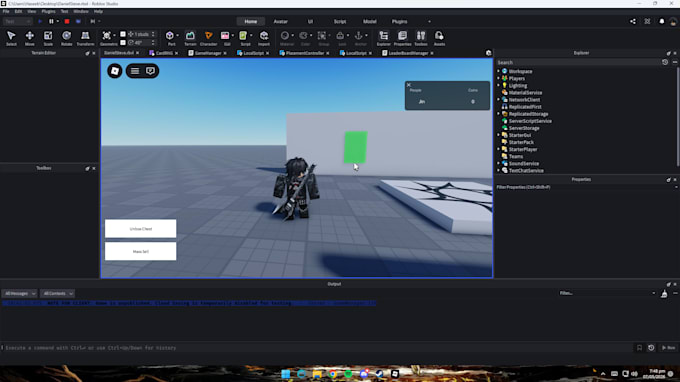
Task: Expand the ReplicatedStorage node
Action: coord(498,114)
